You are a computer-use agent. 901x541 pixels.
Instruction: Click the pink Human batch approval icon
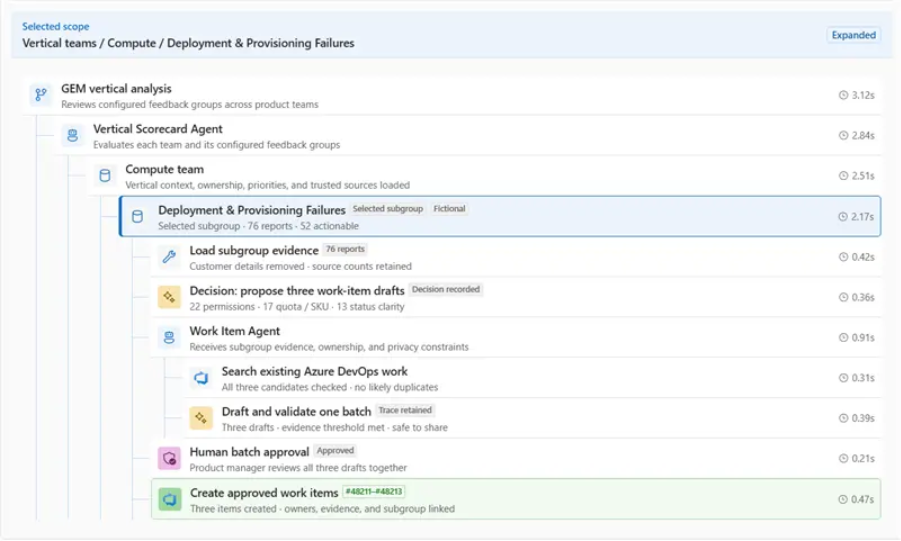pos(169,458)
